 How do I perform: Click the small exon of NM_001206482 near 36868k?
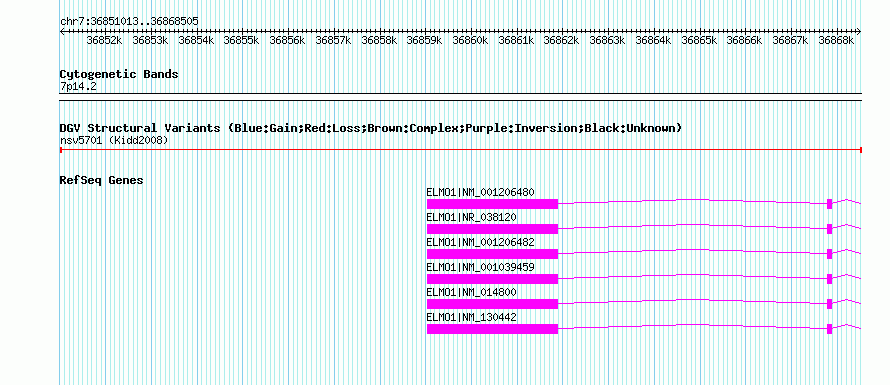pyautogui.click(x=829, y=254)
